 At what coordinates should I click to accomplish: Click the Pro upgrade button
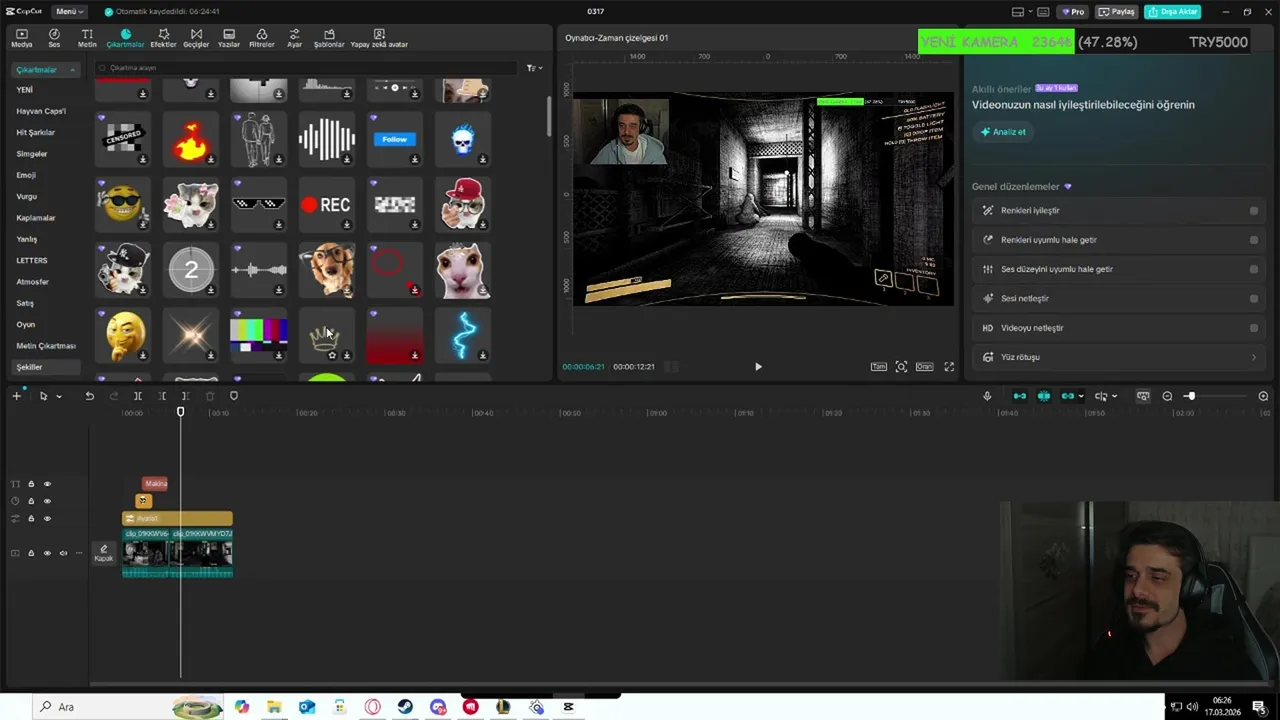pyautogui.click(x=1074, y=12)
